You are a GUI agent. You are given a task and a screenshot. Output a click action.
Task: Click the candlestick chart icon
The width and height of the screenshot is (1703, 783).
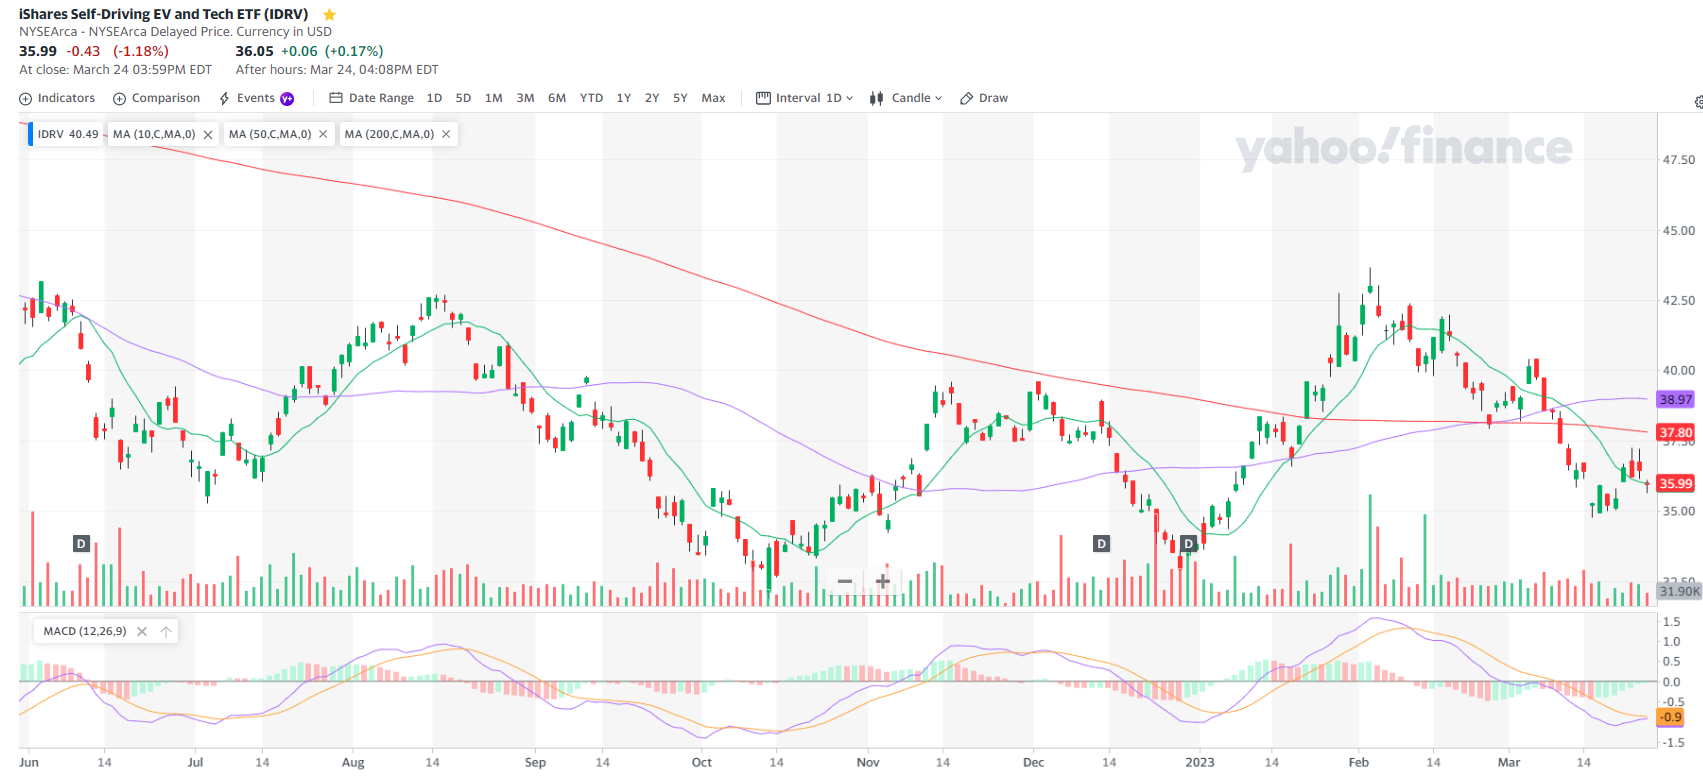876,98
